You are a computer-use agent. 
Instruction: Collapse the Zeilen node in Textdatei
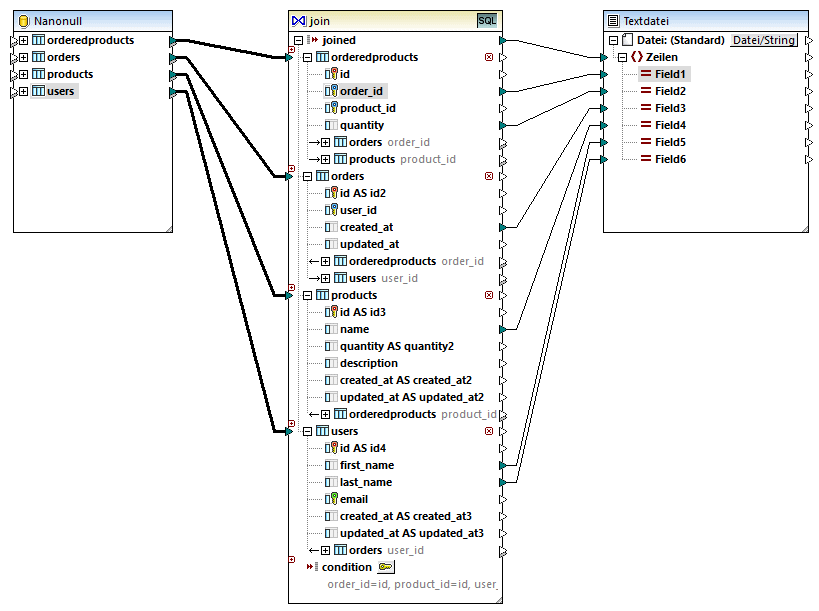tap(621, 58)
